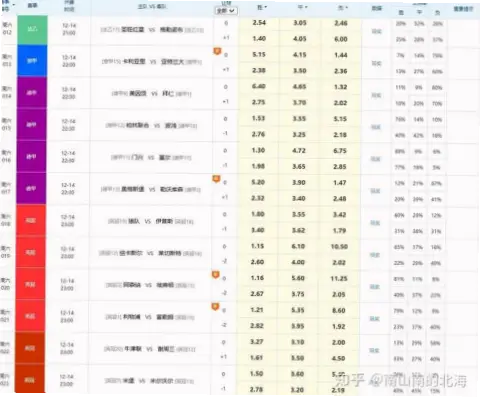Click the orange badge icon in match 020 row
480x397 pixels.
[216, 275]
